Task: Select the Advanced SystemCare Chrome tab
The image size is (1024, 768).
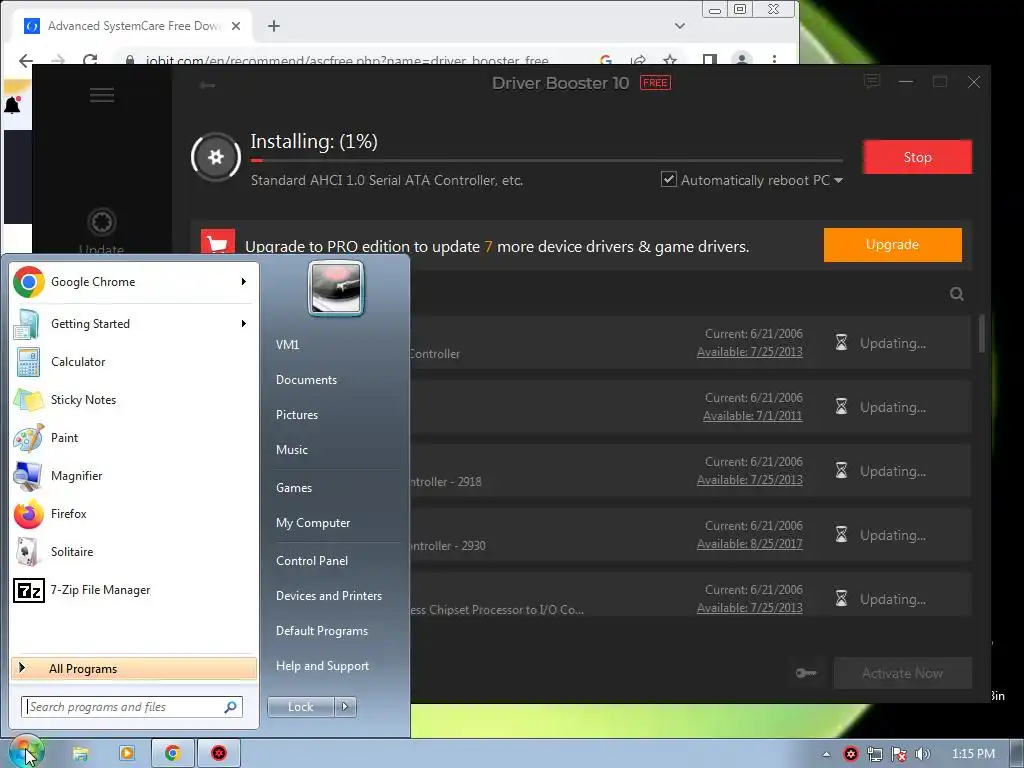Action: tap(133, 26)
